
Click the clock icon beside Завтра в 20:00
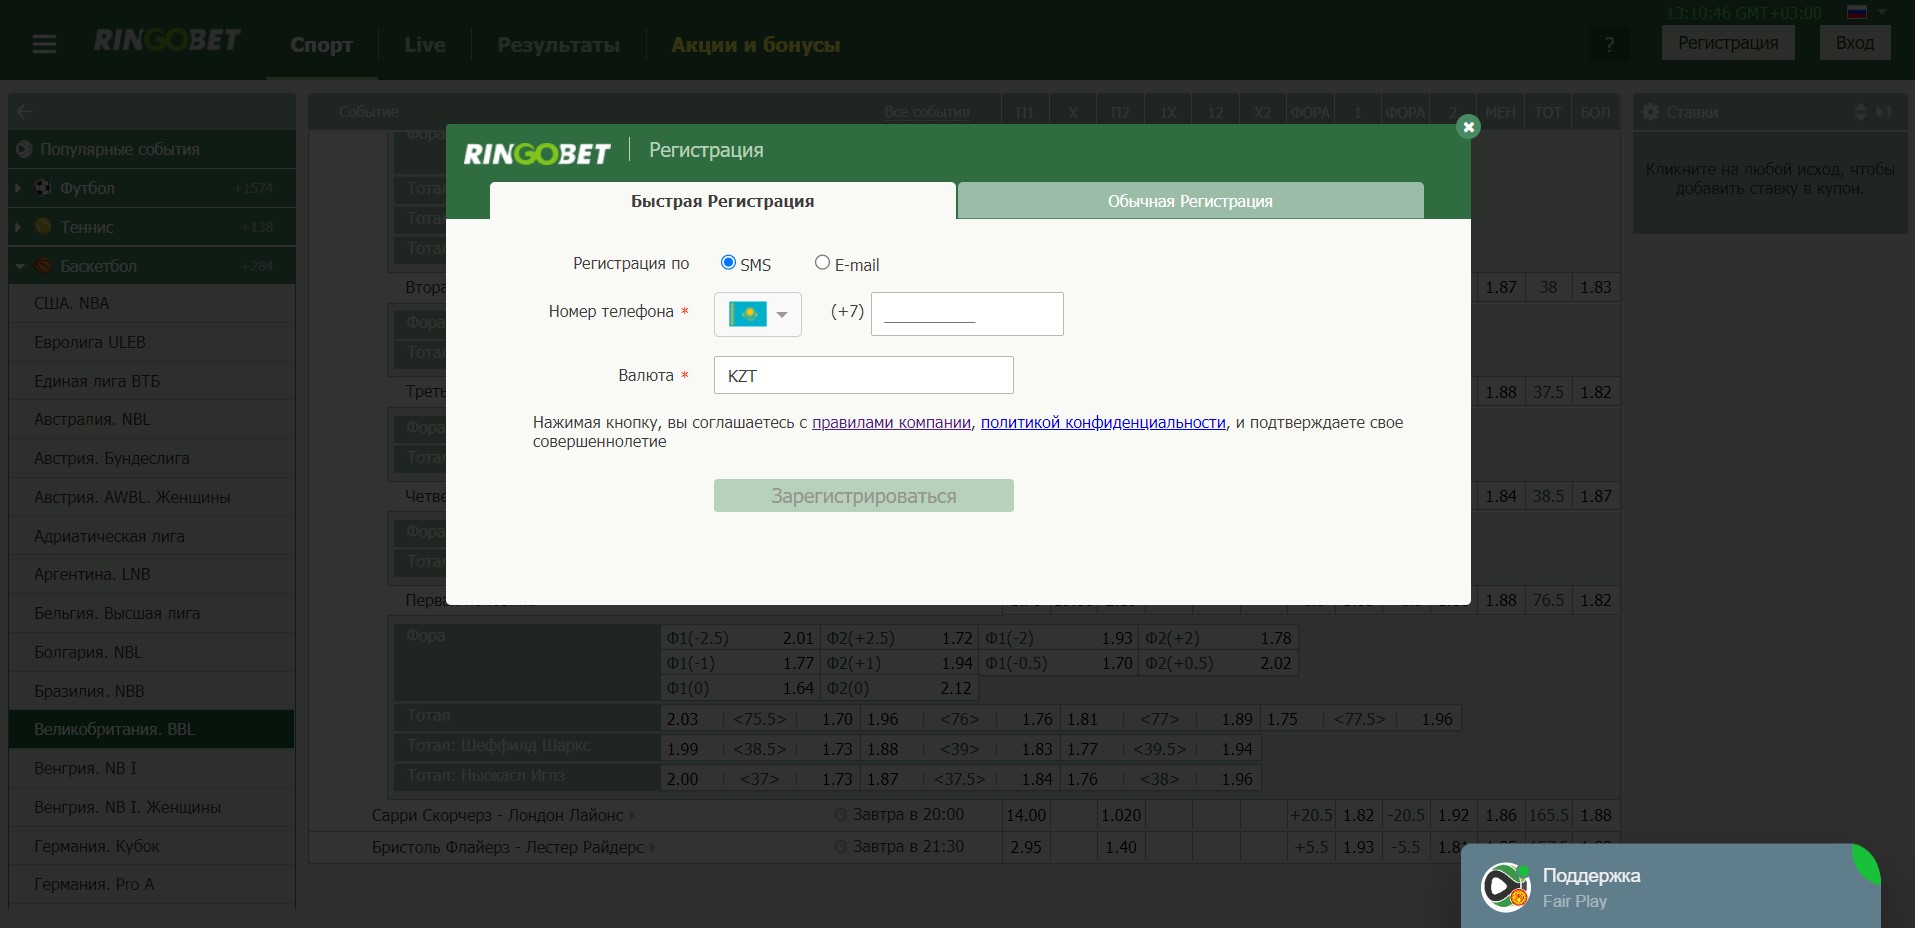click(841, 815)
